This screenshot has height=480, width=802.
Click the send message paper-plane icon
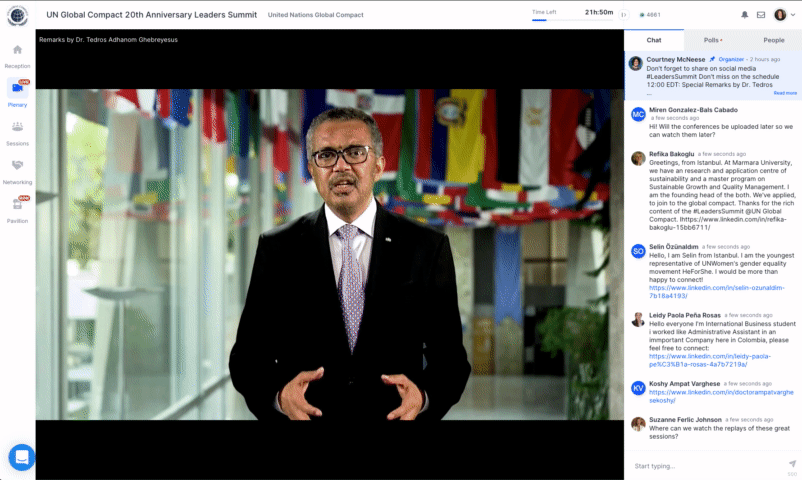tap(792, 464)
